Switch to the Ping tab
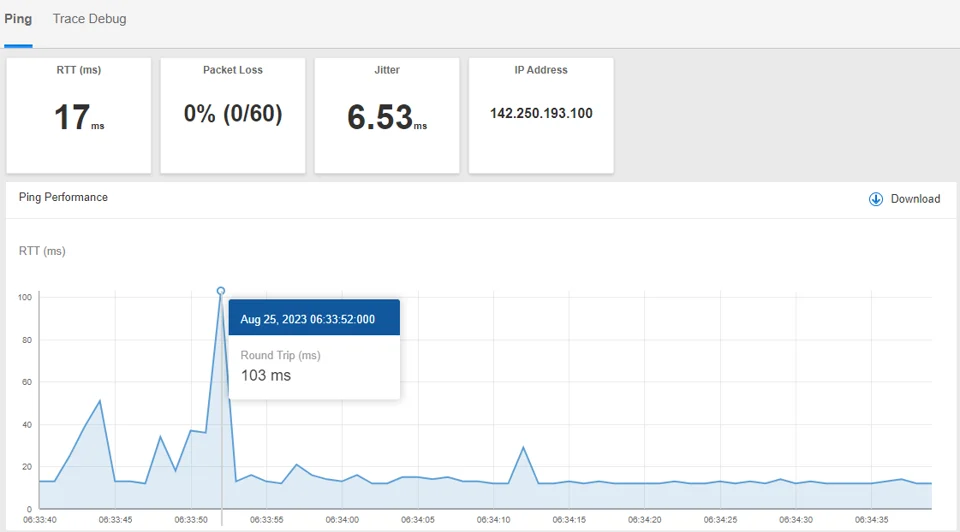This screenshot has width=960, height=532. point(18,19)
